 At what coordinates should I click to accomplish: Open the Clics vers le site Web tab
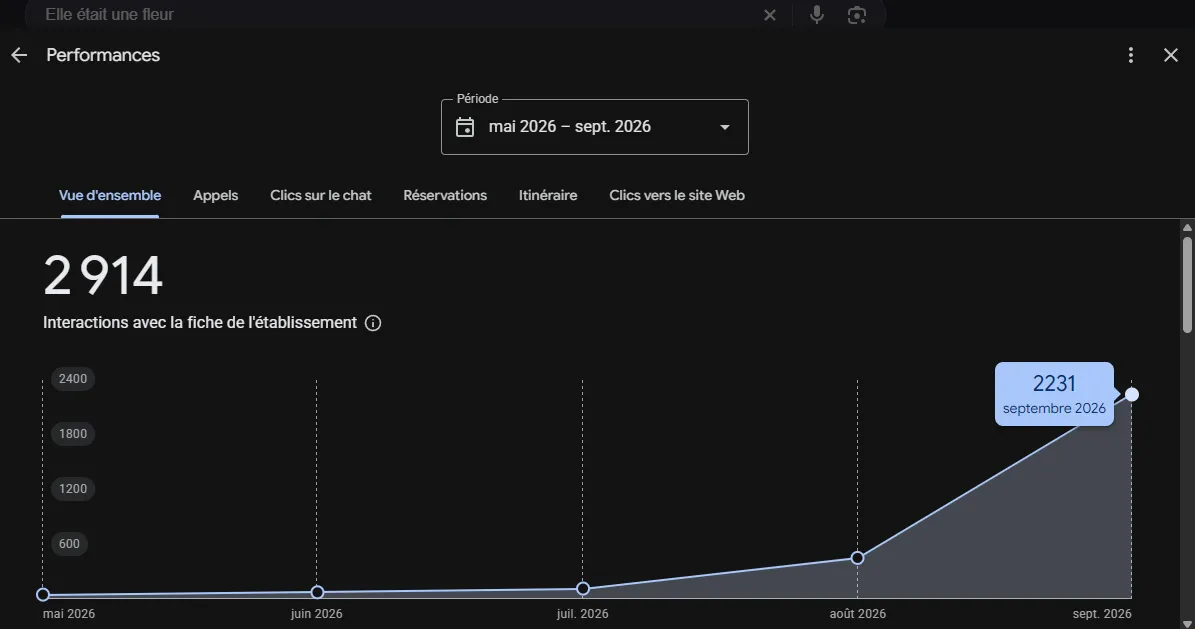(x=677, y=195)
